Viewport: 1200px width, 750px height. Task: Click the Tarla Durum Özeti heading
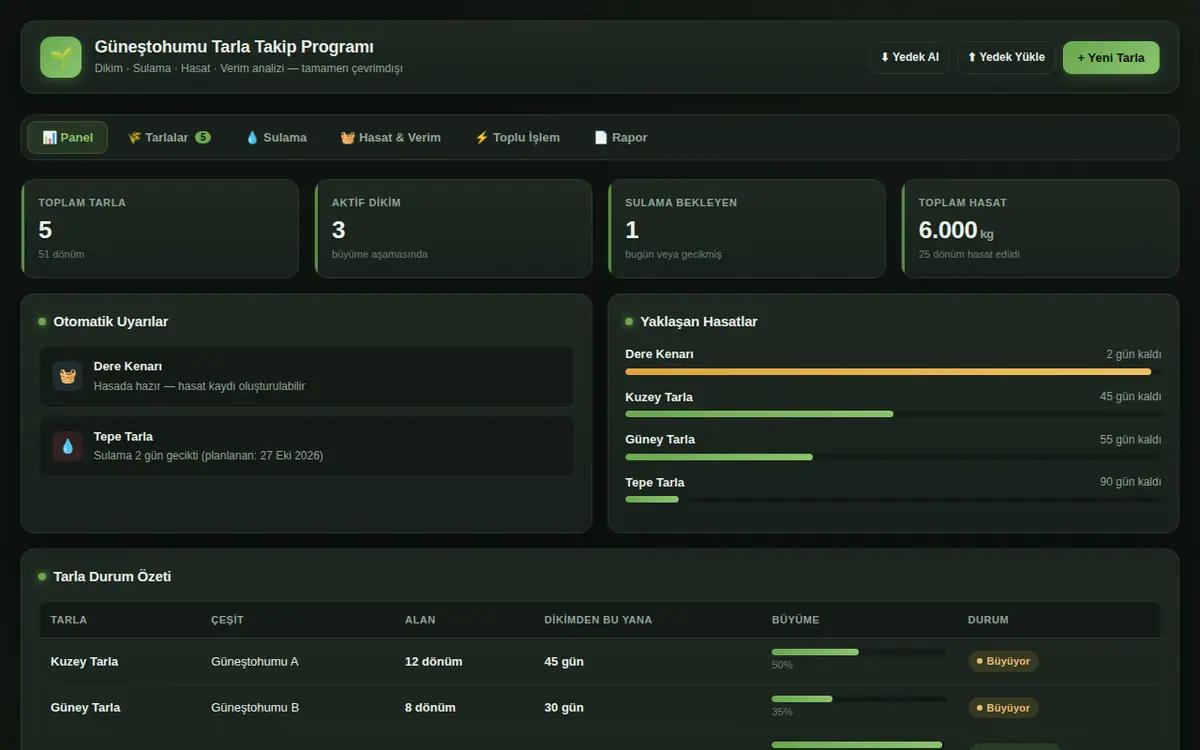click(x=112, y=577)
